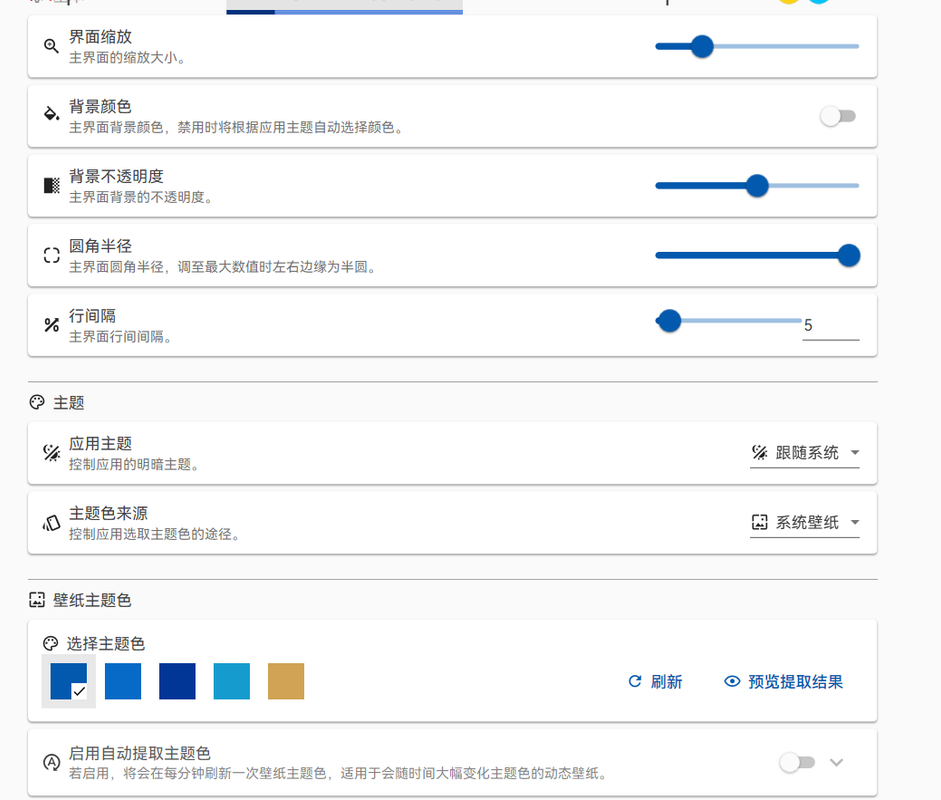This screenshot has height=800, width=941.
Task: Click the 行间隔 slider handle
Action: click(669, 320)
